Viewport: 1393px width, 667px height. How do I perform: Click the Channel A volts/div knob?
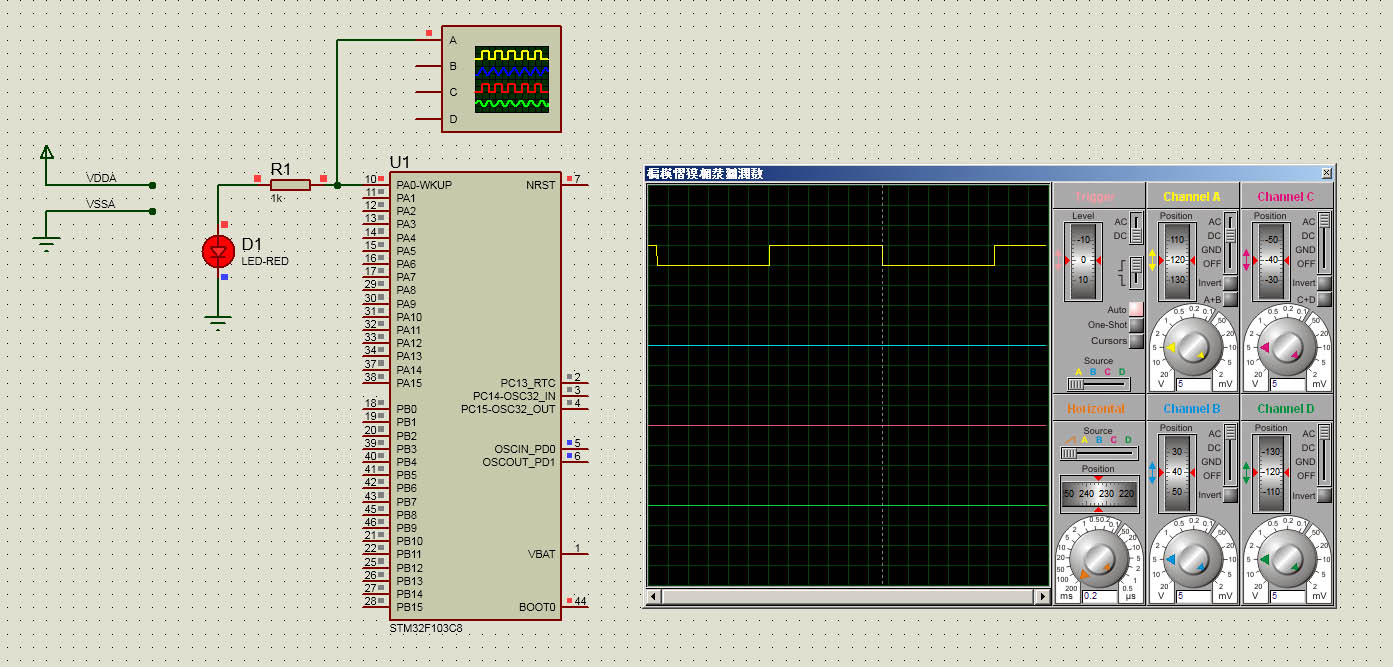1193,346
